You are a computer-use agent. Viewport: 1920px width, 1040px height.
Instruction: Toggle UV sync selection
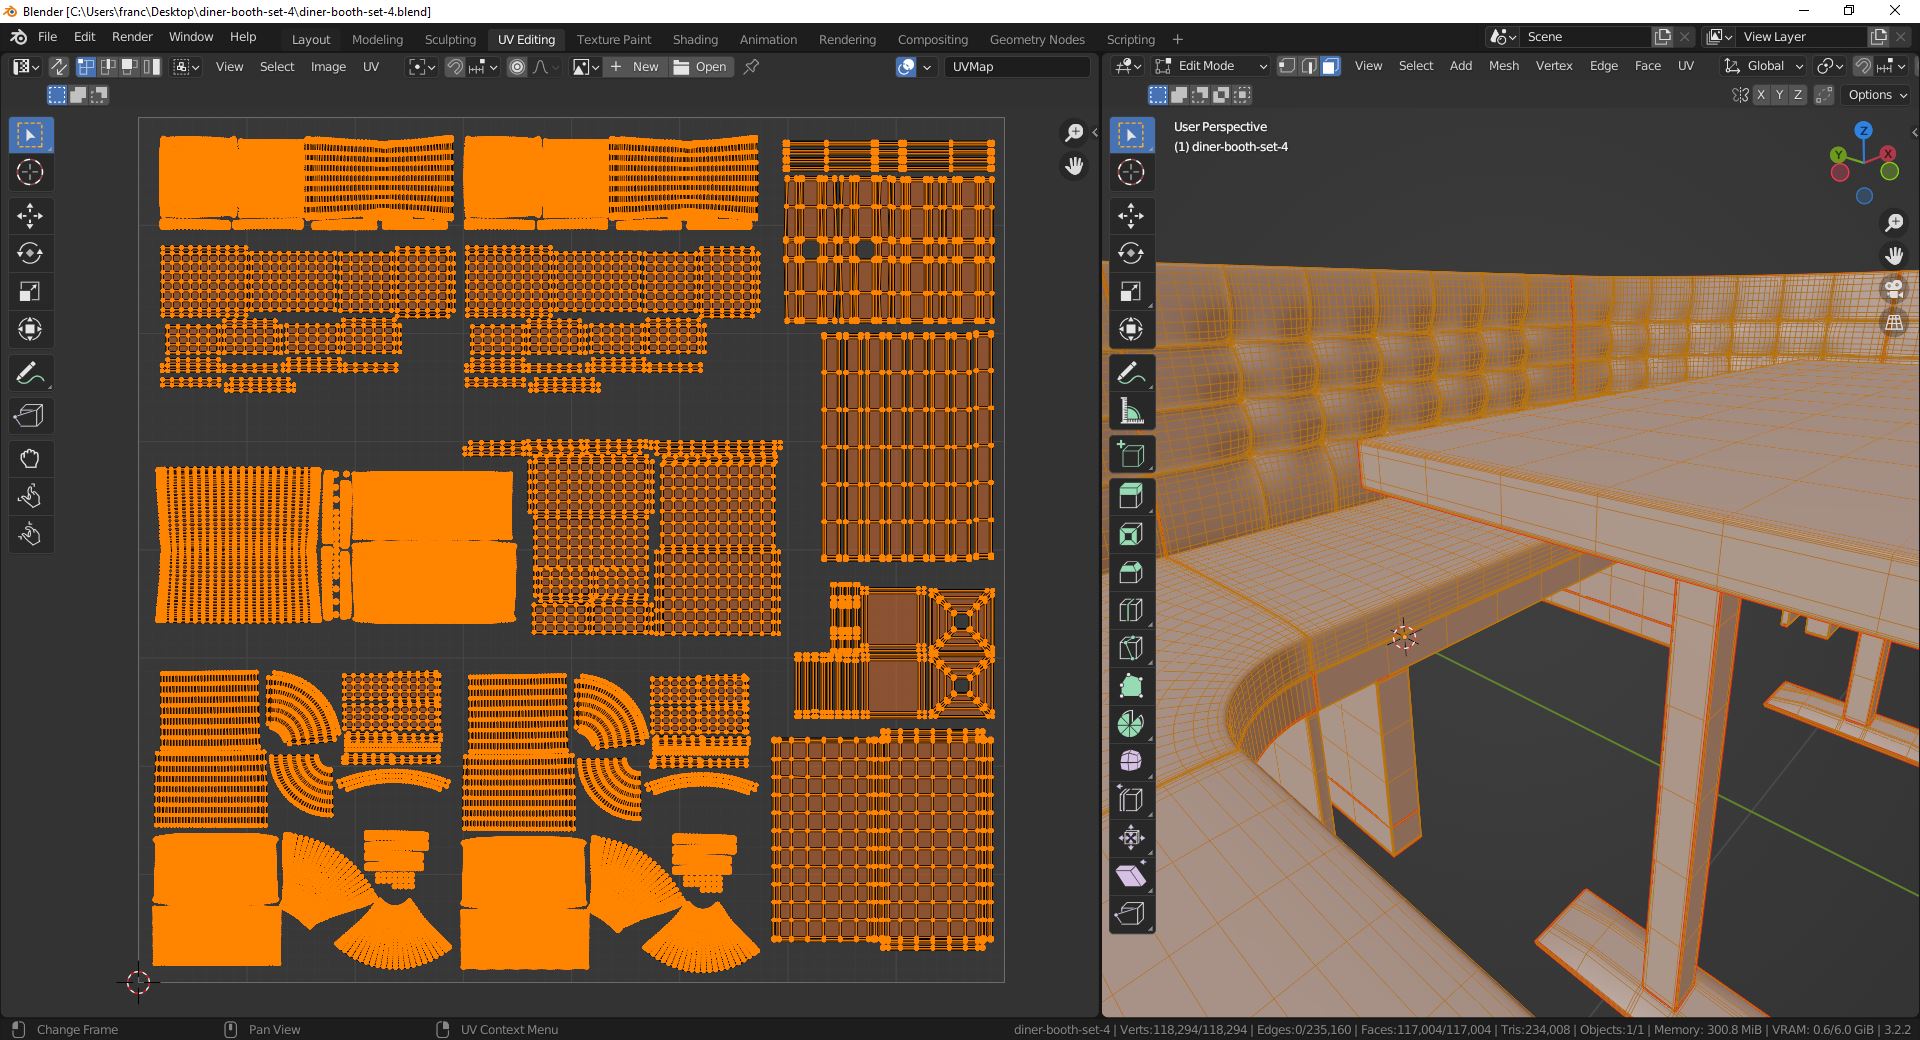click(59, 67)
